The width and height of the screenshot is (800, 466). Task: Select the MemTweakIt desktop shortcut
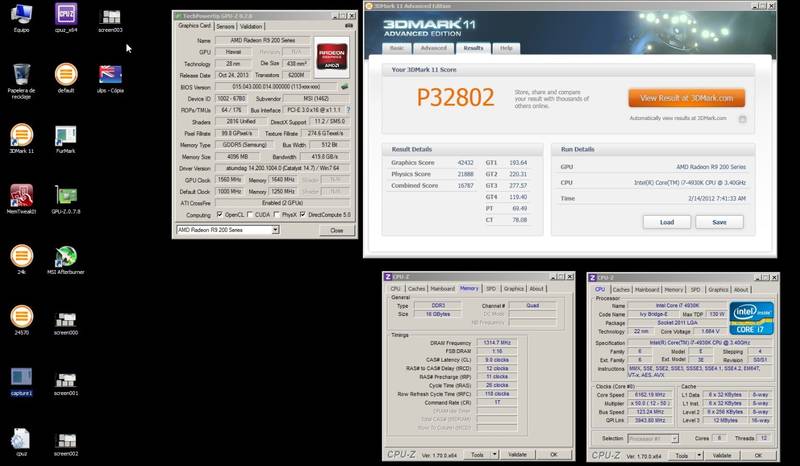pyautogui.click(x=21, y=199)
